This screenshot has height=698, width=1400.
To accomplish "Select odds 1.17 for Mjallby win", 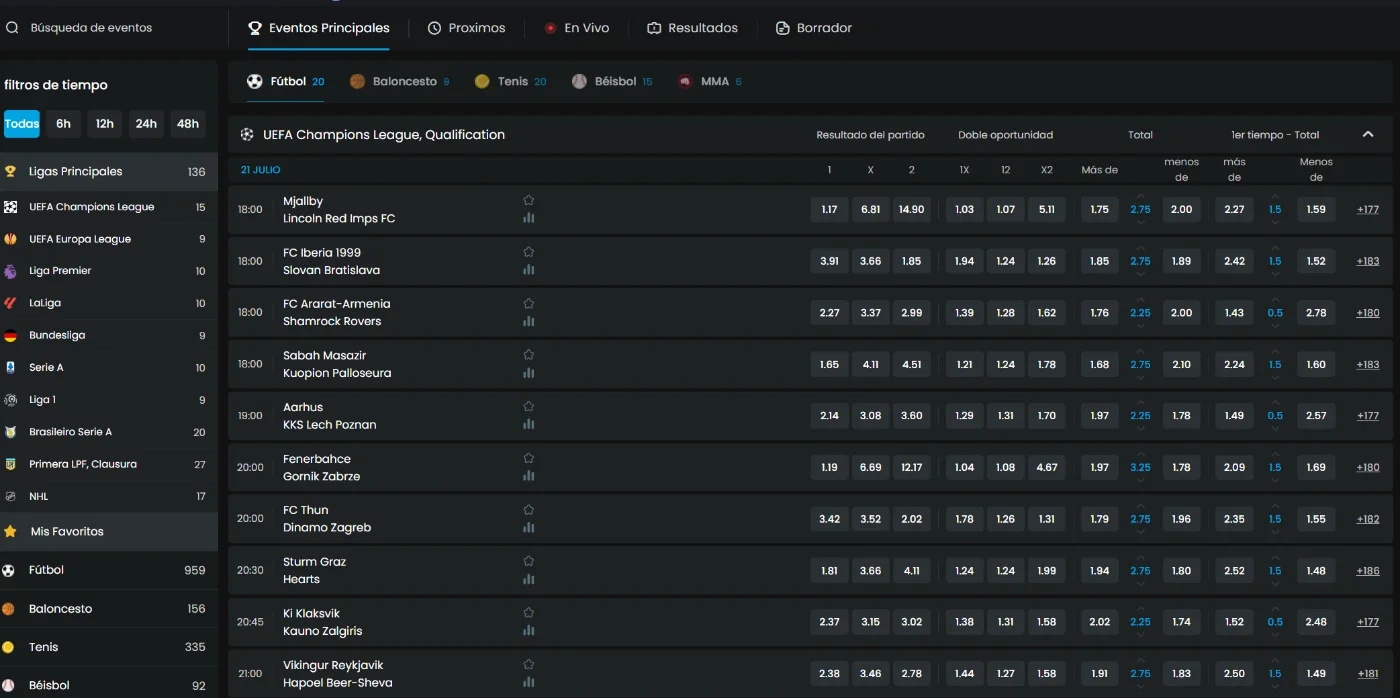I will click(829, 209).
